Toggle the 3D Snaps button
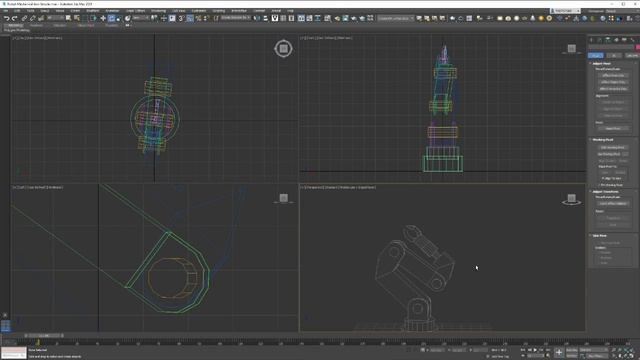This screenshot has height=360, width=640. (181, 18)
